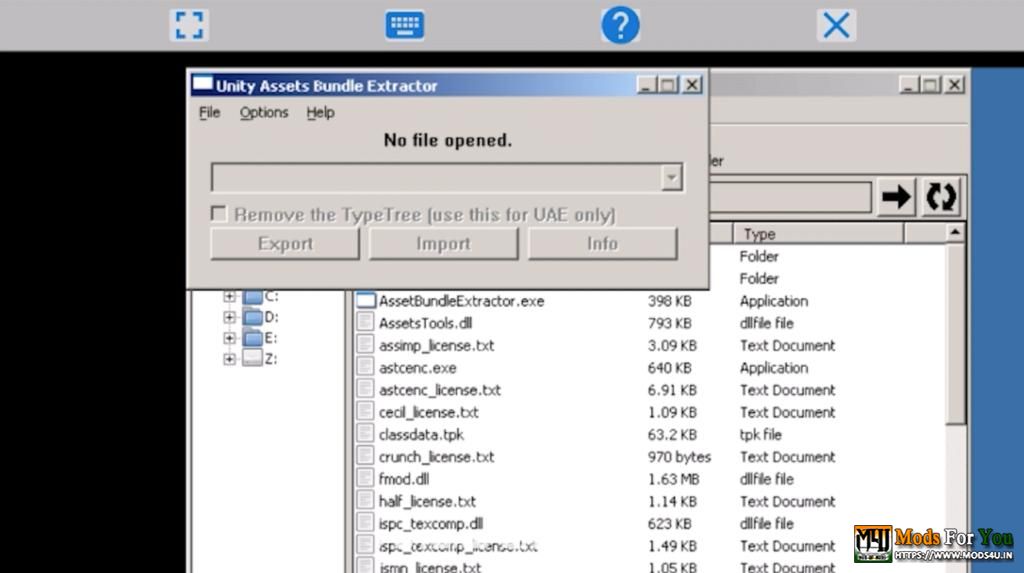Select the AssetsTools.dll file icon

coord(365,323)
